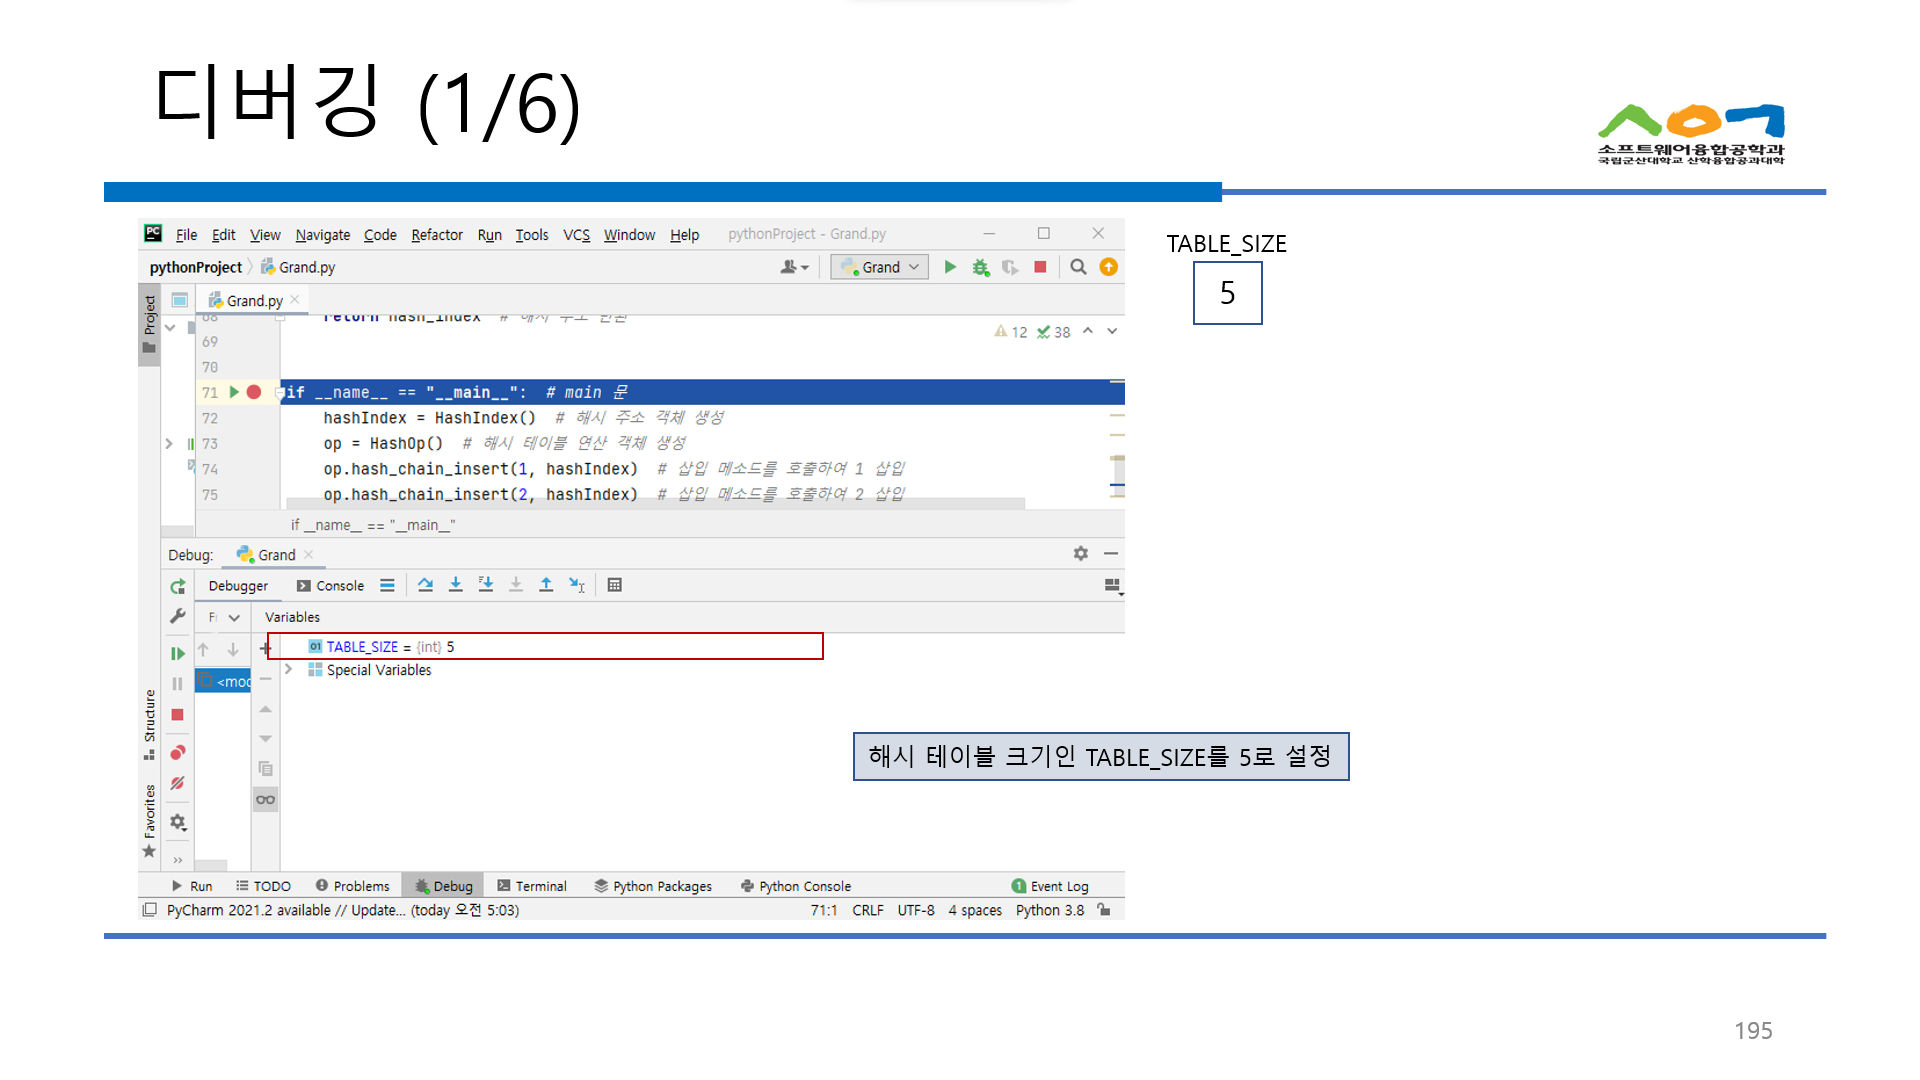1920x1080 pixels.
Task: Select the <module> frame entry
Action: pos(224,681)
